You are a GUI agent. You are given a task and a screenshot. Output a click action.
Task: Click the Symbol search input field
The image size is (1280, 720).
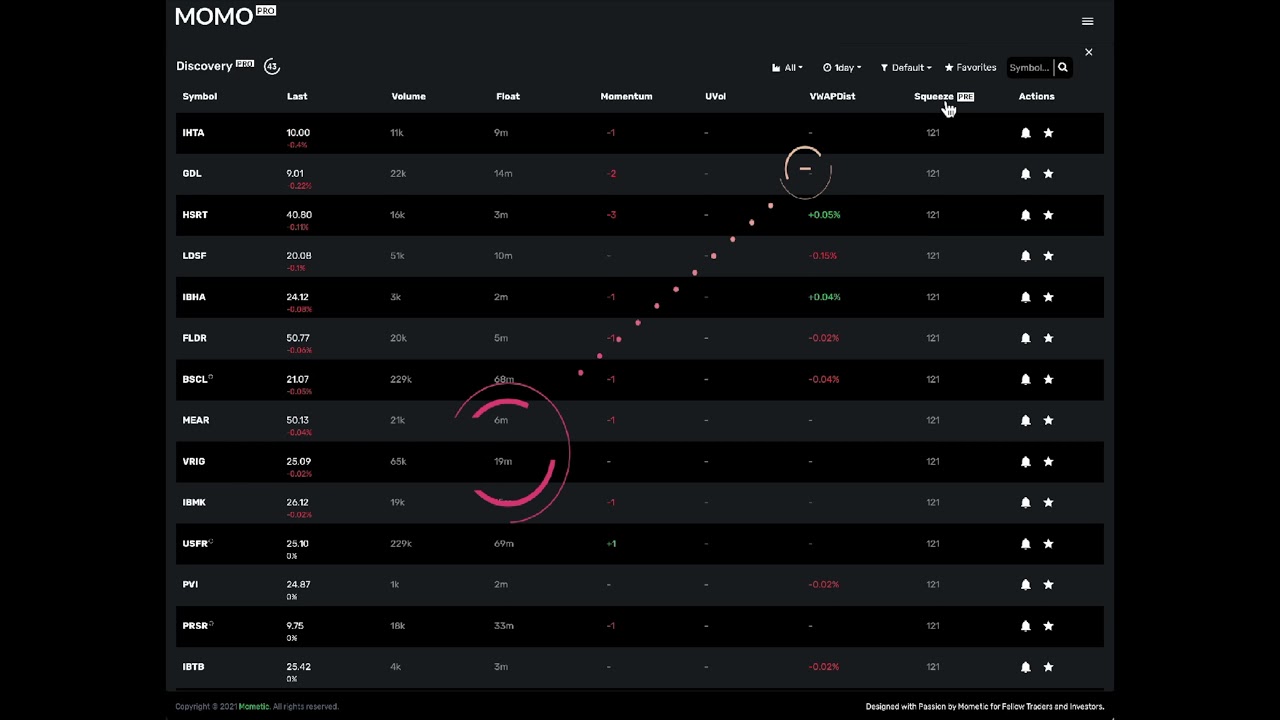[1029, 68]
